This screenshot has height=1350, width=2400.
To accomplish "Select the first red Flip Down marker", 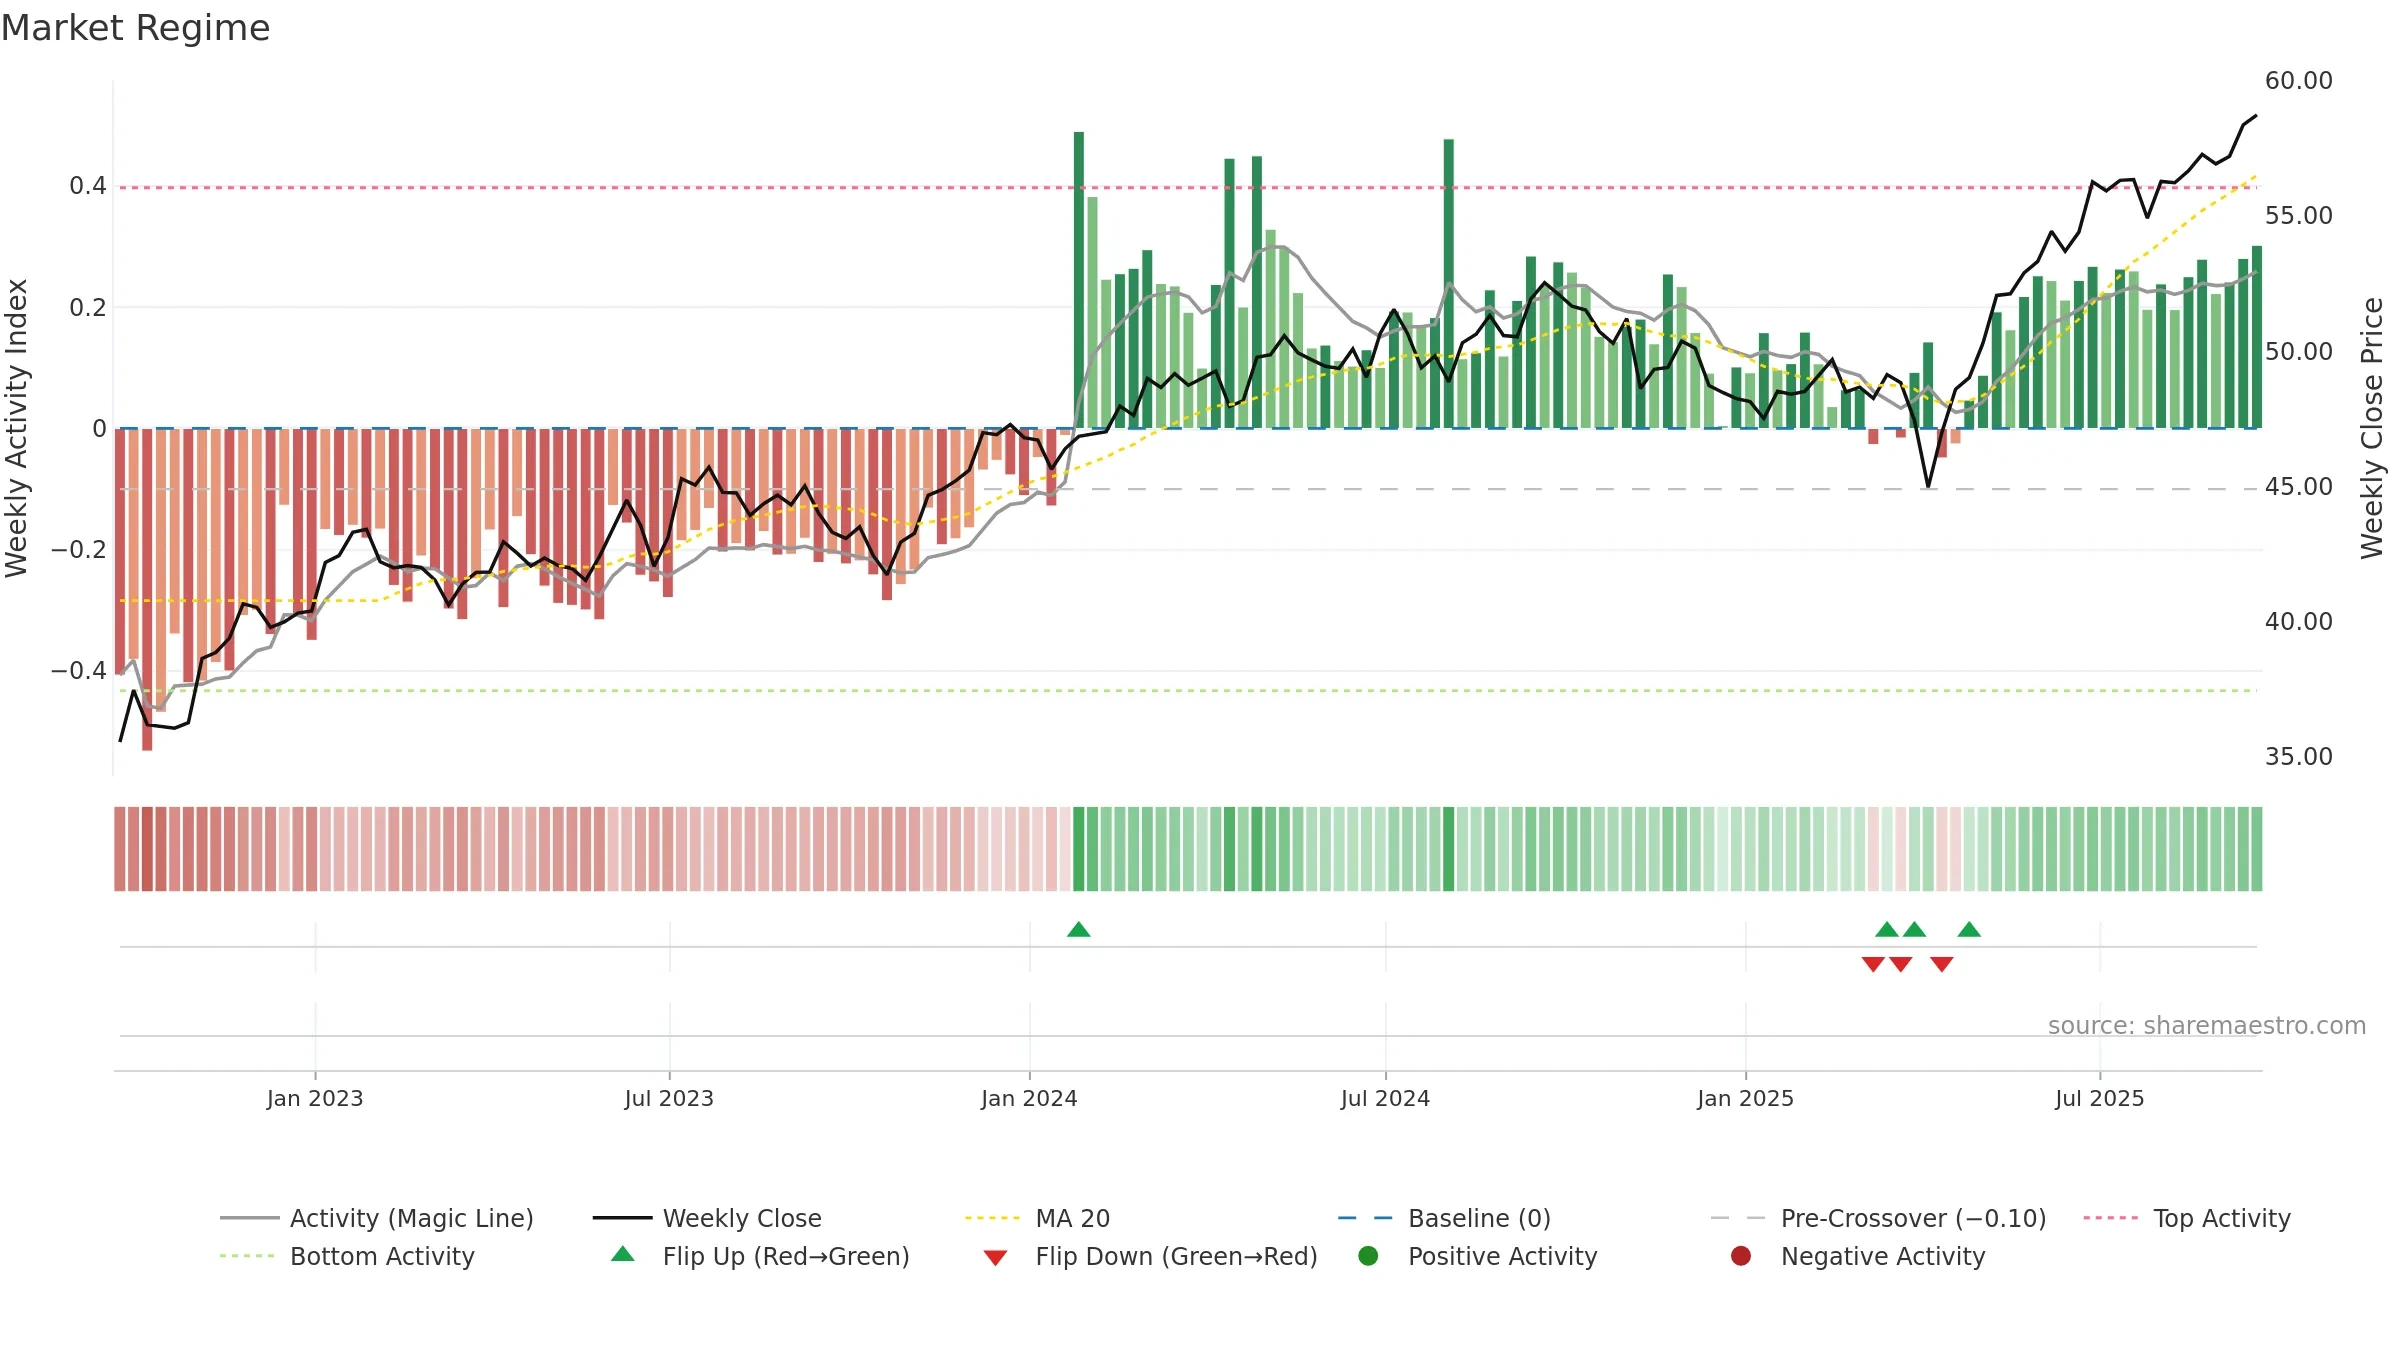I will click(1873, 964).
